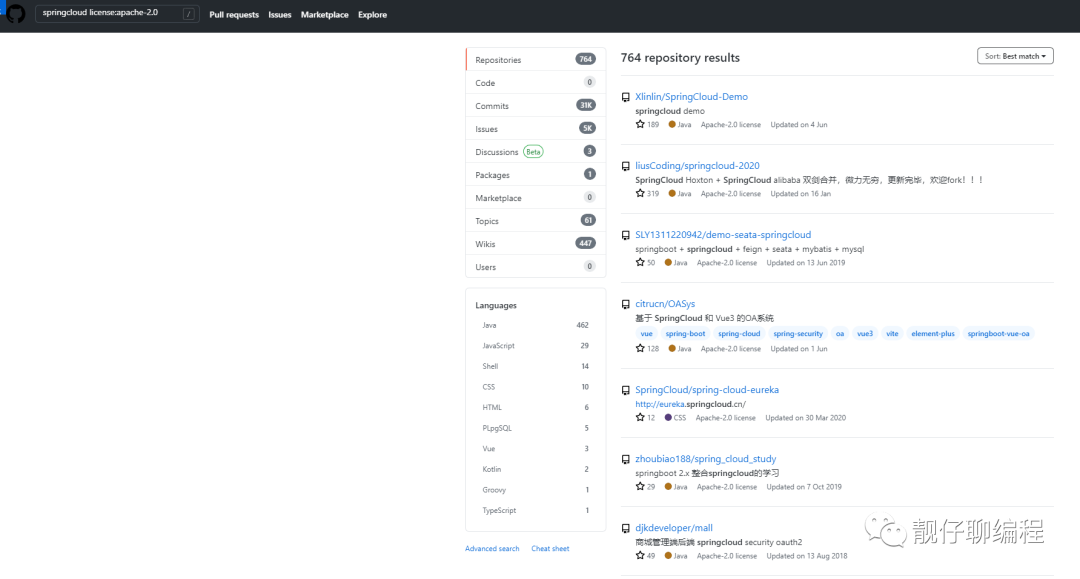Image resolution: width=1080 pixels, height=579 pixels.
Task: Click repo icon beside Xlinlin/SpringCloud-Demo
Action: (625, 97)
